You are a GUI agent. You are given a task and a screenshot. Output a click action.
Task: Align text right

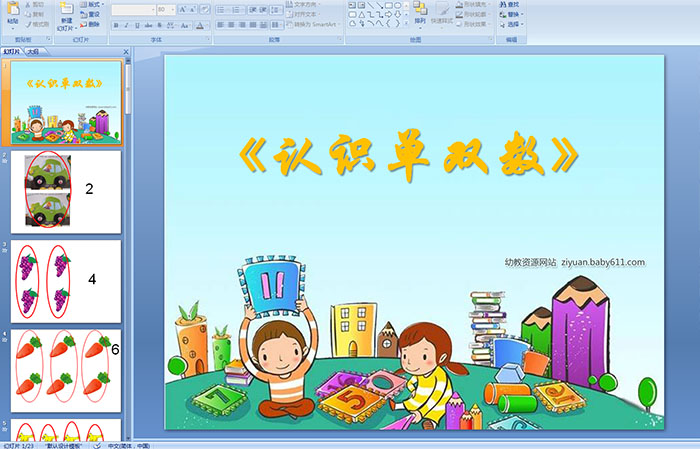242,25
